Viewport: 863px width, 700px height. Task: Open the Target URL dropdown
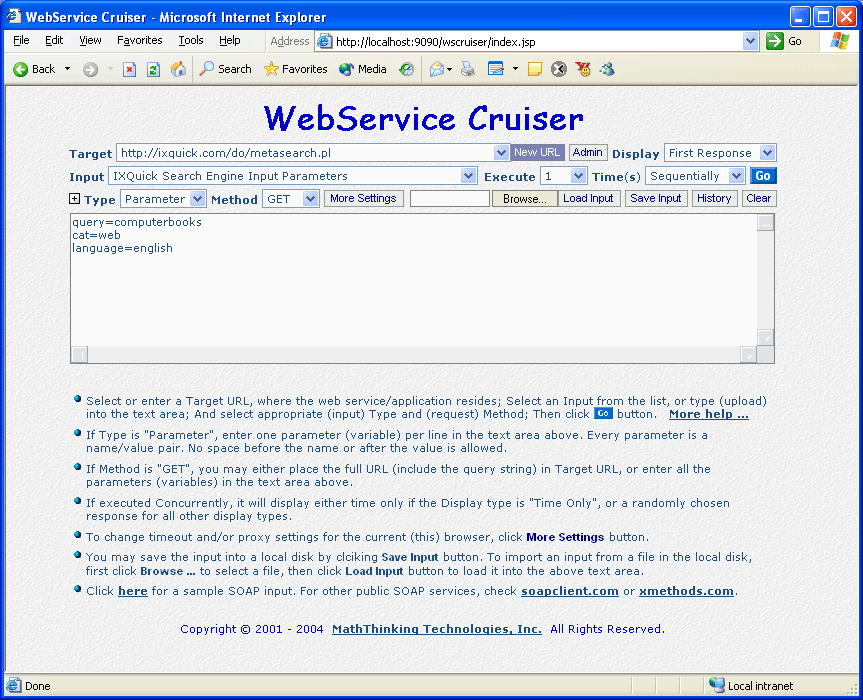click(x=501, y=153)
